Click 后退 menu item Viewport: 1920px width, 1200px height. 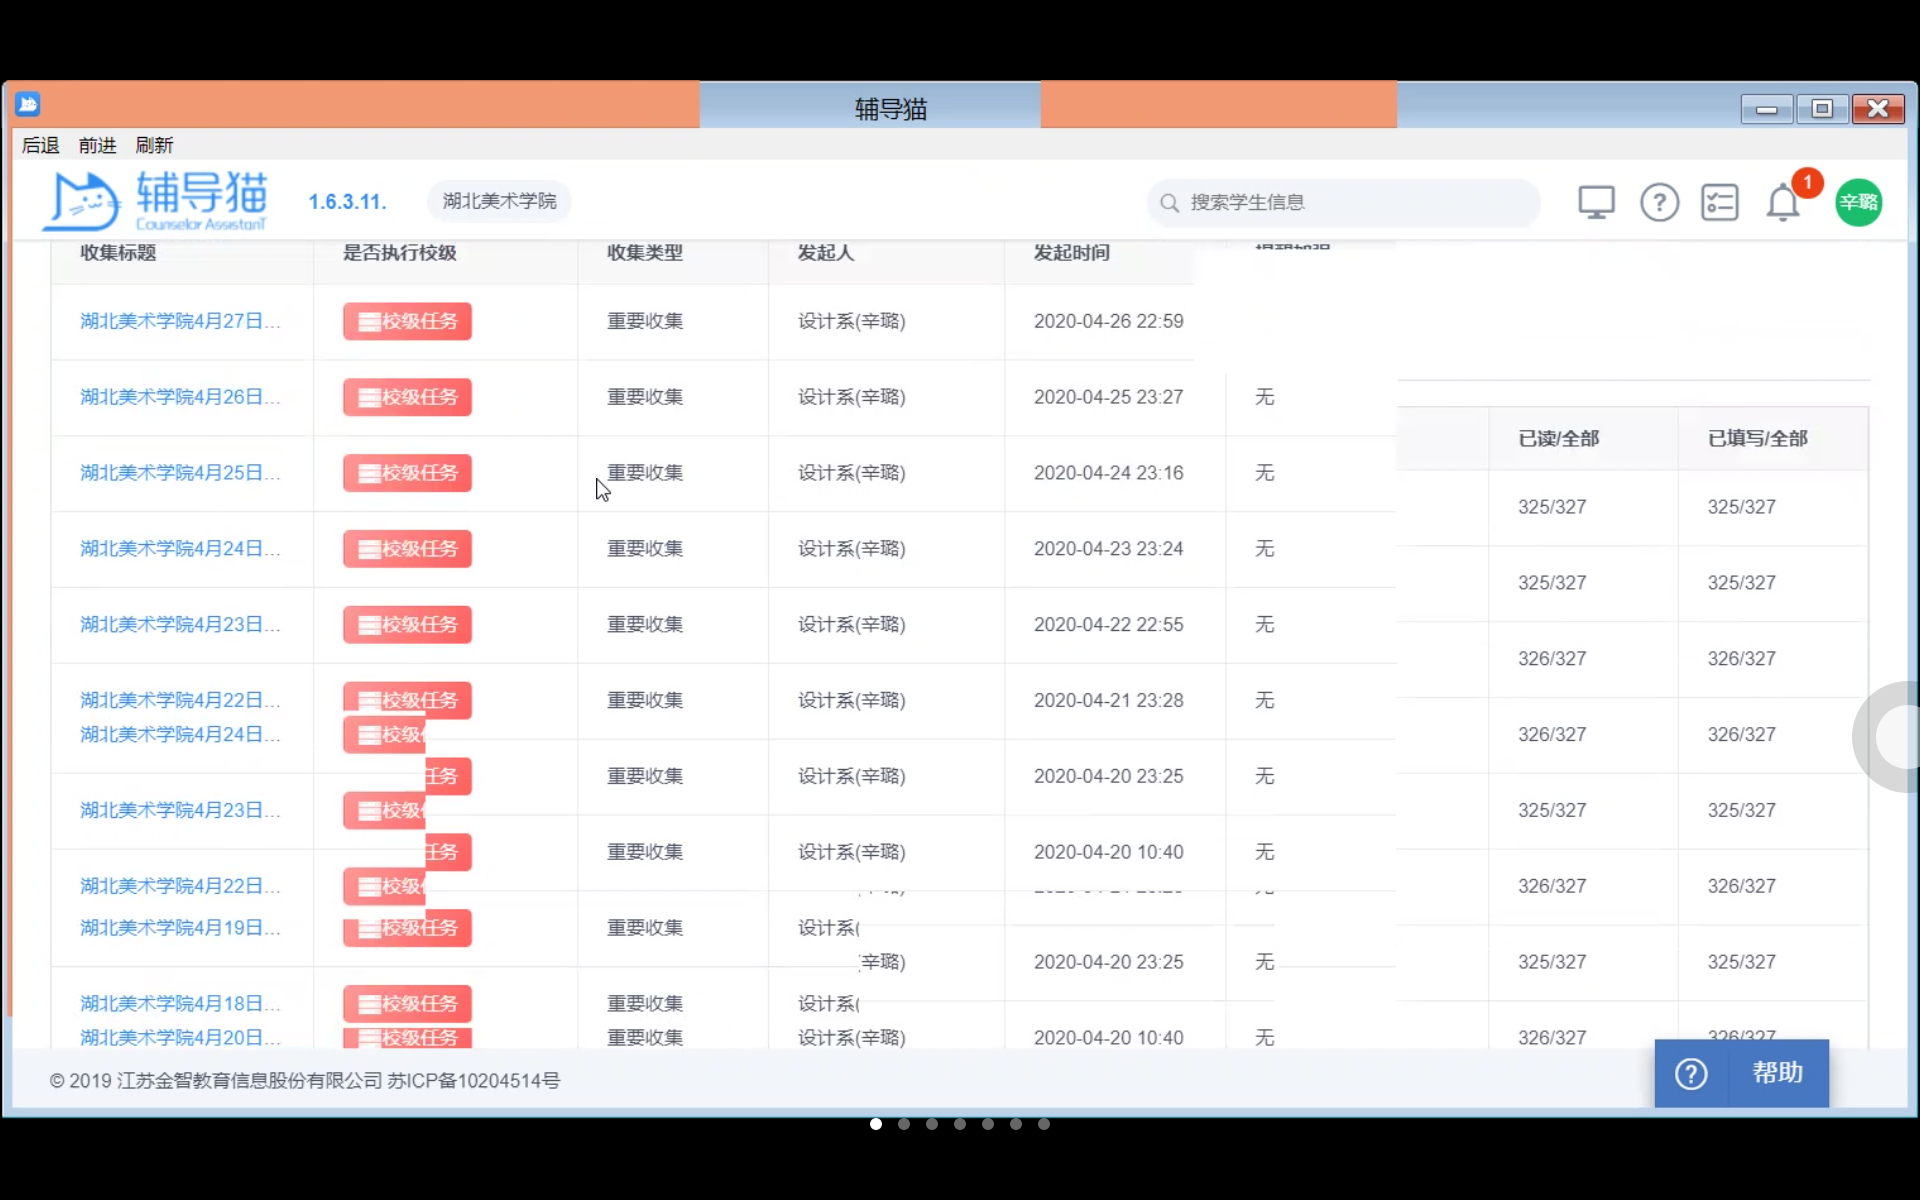tap(41, 146)
